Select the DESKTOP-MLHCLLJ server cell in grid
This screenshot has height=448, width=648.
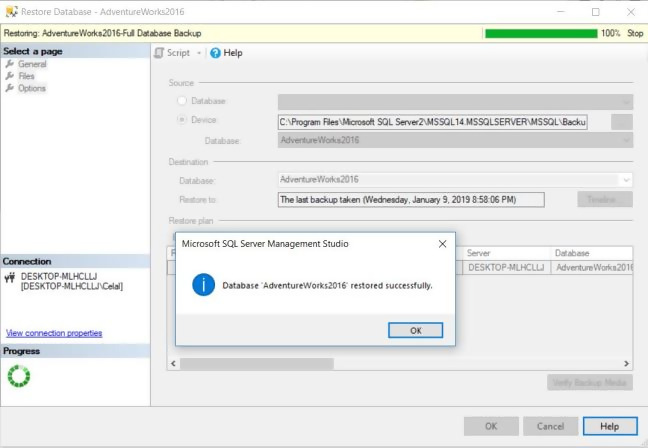point(506,268)
